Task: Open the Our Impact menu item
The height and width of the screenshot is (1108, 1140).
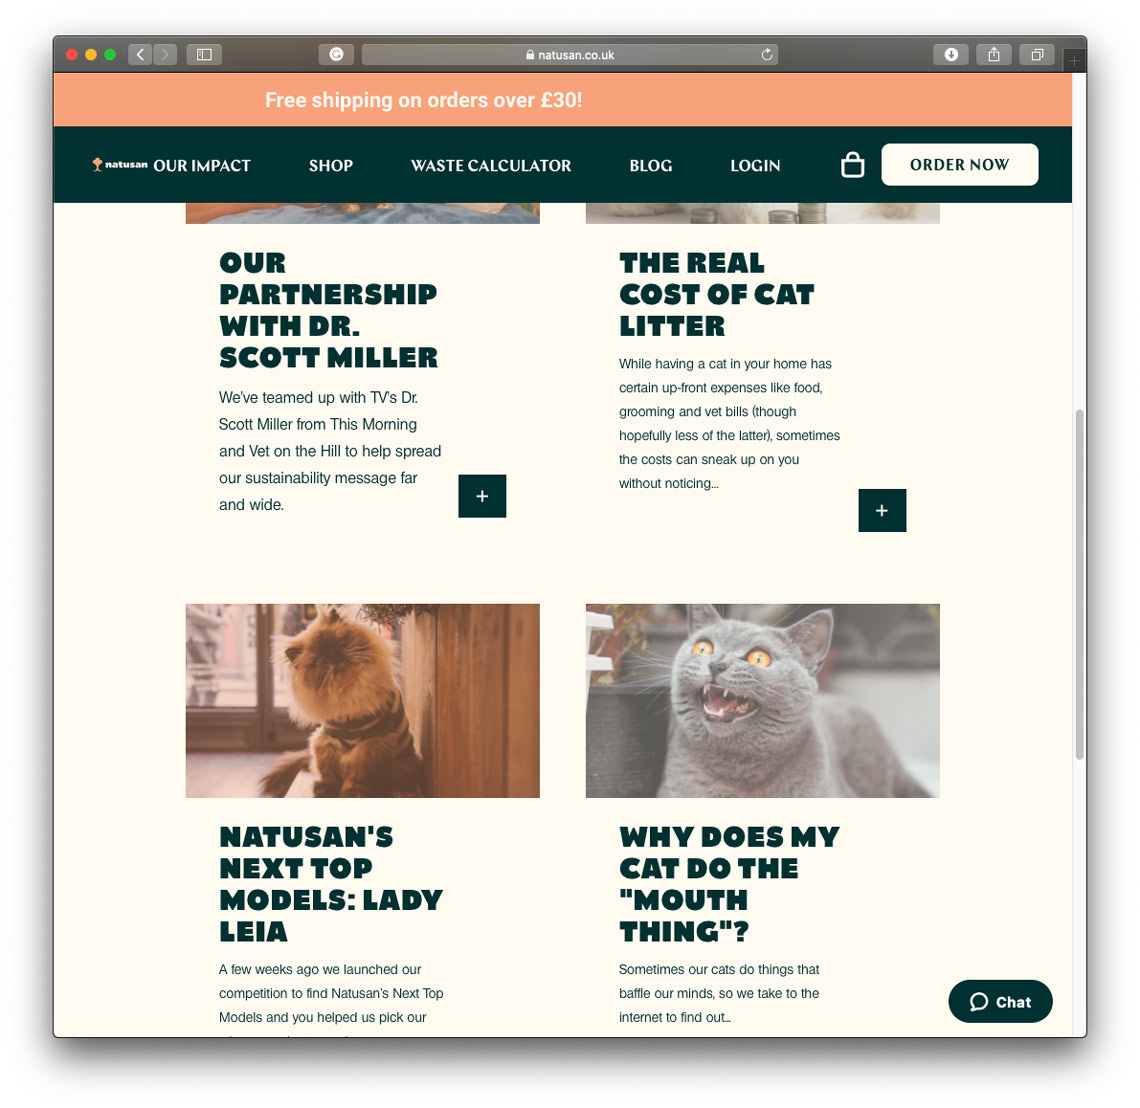Action: pos(202,166)
